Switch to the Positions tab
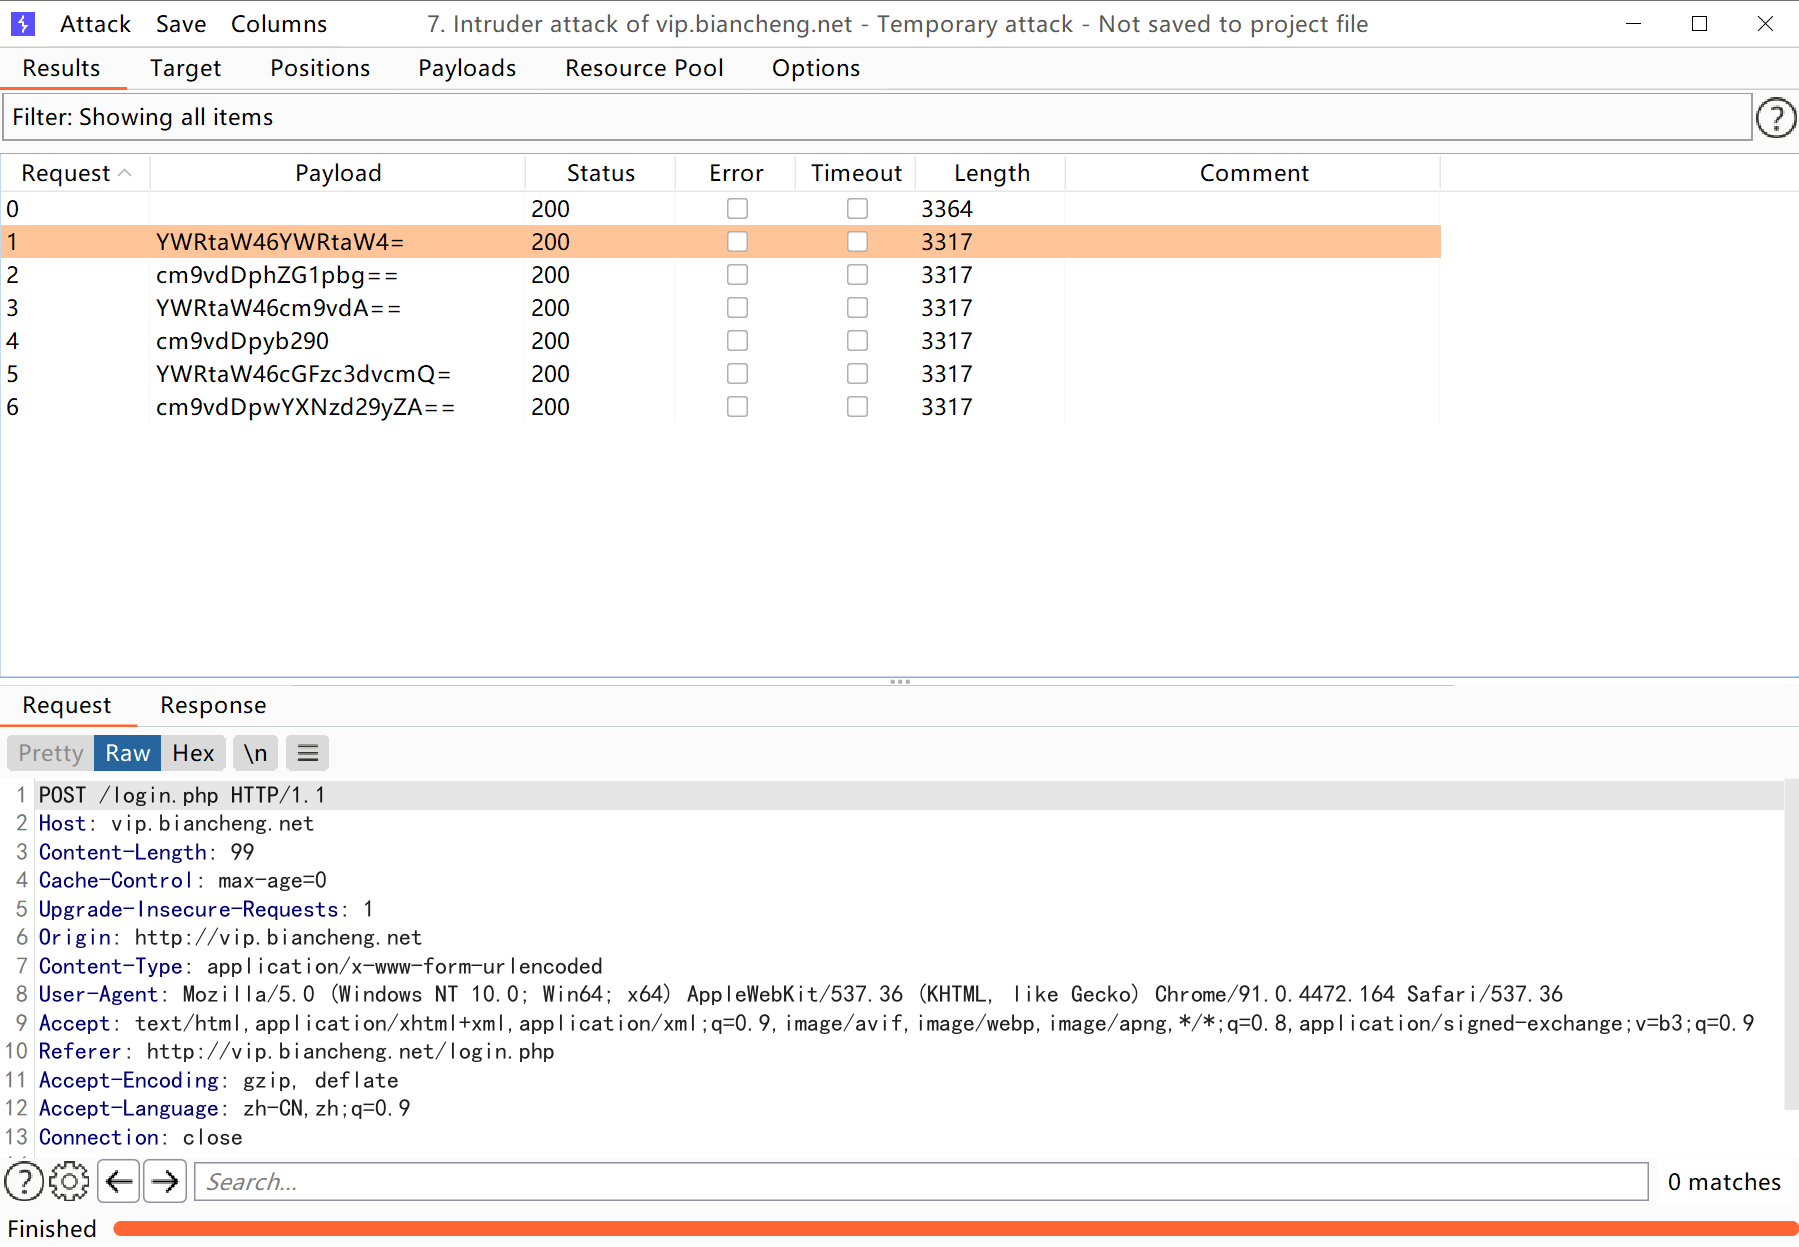 tap(320, 68)
